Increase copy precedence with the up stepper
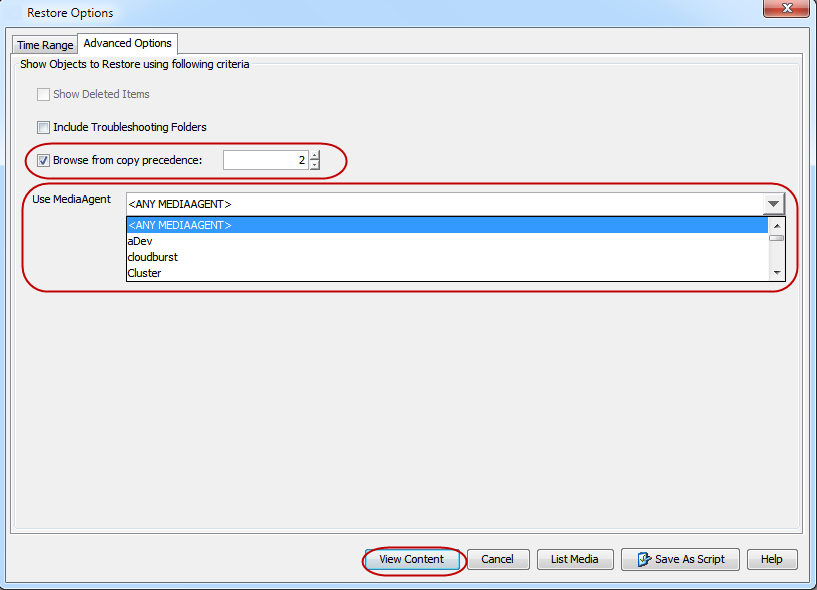 pyautogui.click(x=315, y=155)
